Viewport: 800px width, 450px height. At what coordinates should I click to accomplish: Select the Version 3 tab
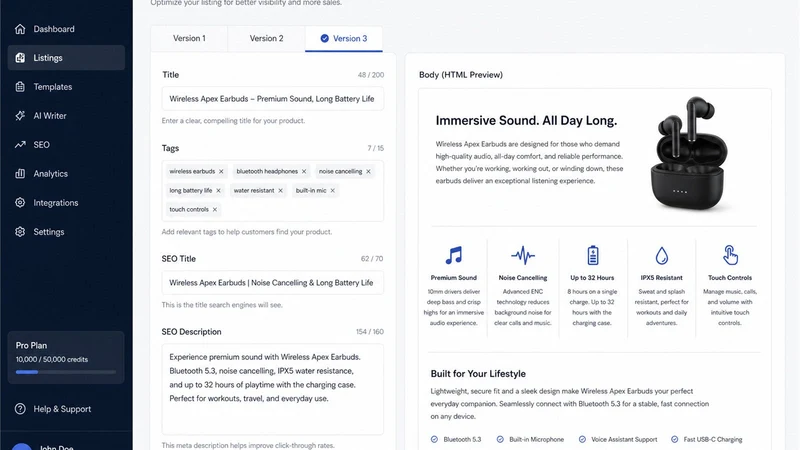[x=344, y=38]
